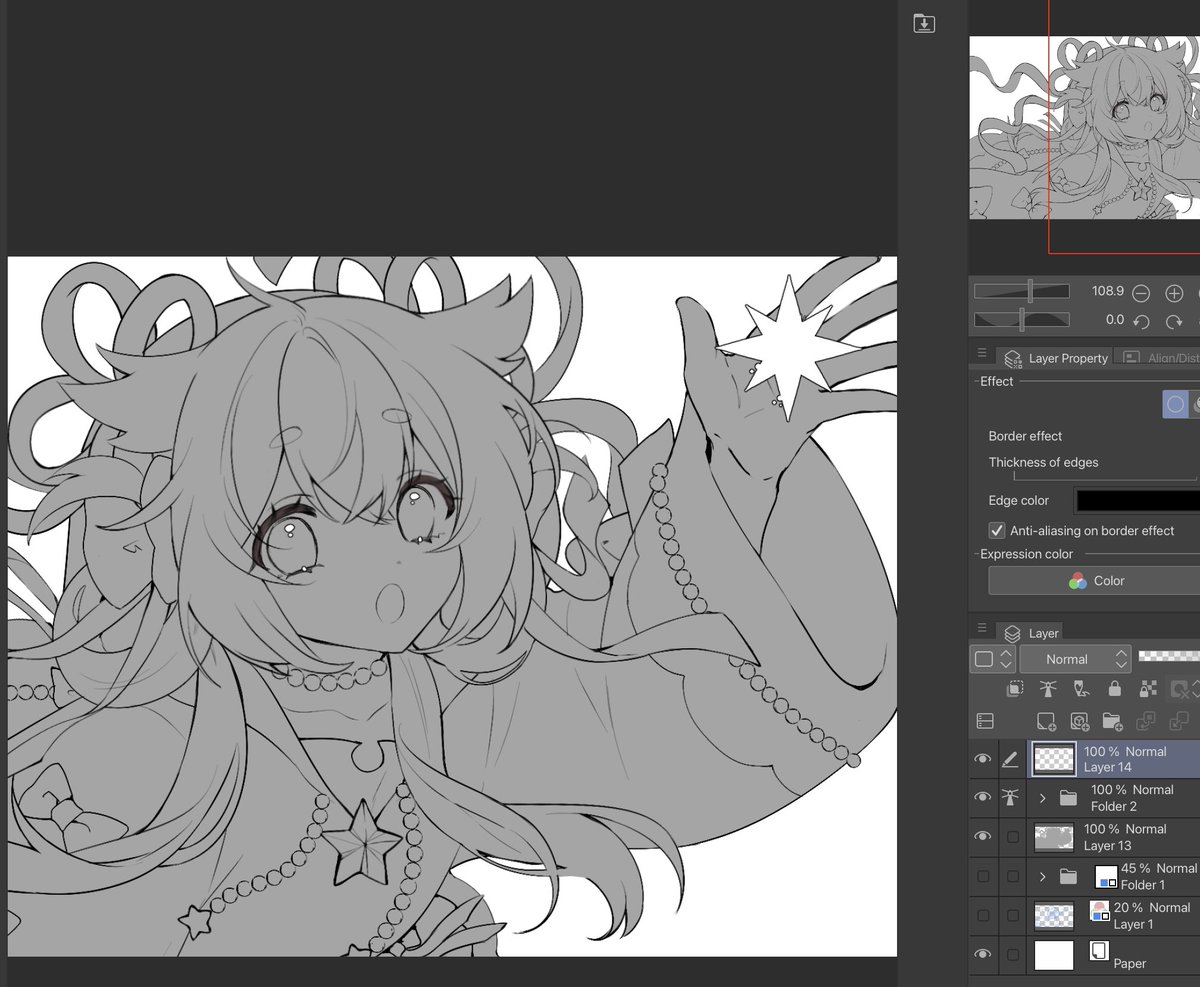Click the zoom scale slider
The width and height of the screenshot is (1200, 987).
[x=1022, y=291]
